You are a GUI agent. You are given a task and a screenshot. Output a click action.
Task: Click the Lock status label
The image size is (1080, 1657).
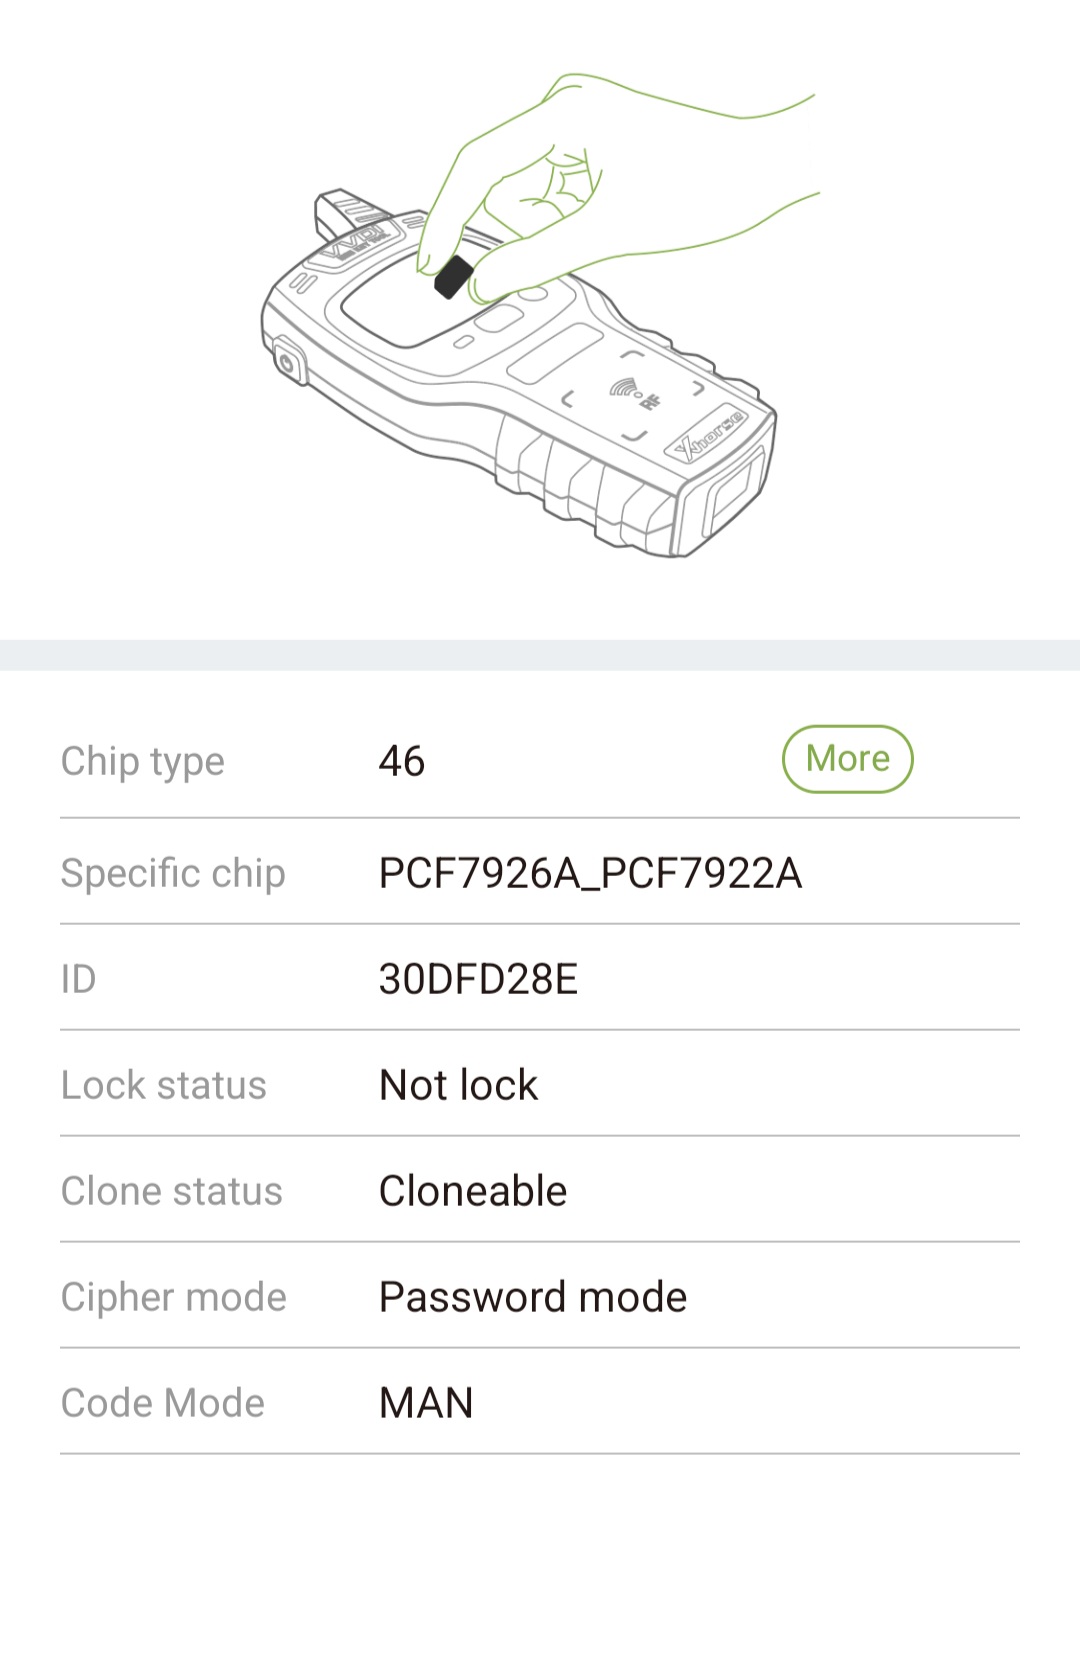[164, 1085]
